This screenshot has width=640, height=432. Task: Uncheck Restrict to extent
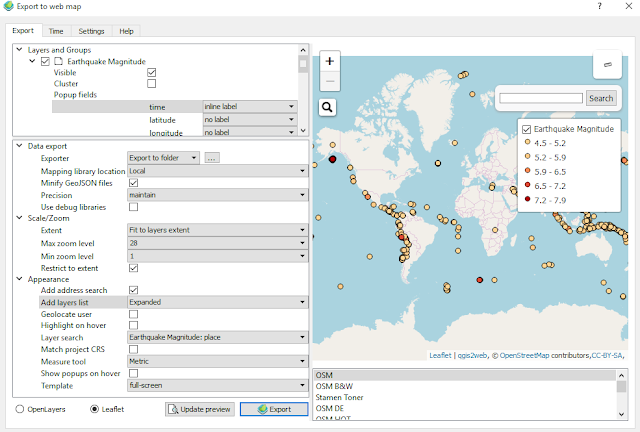point(133,268)
